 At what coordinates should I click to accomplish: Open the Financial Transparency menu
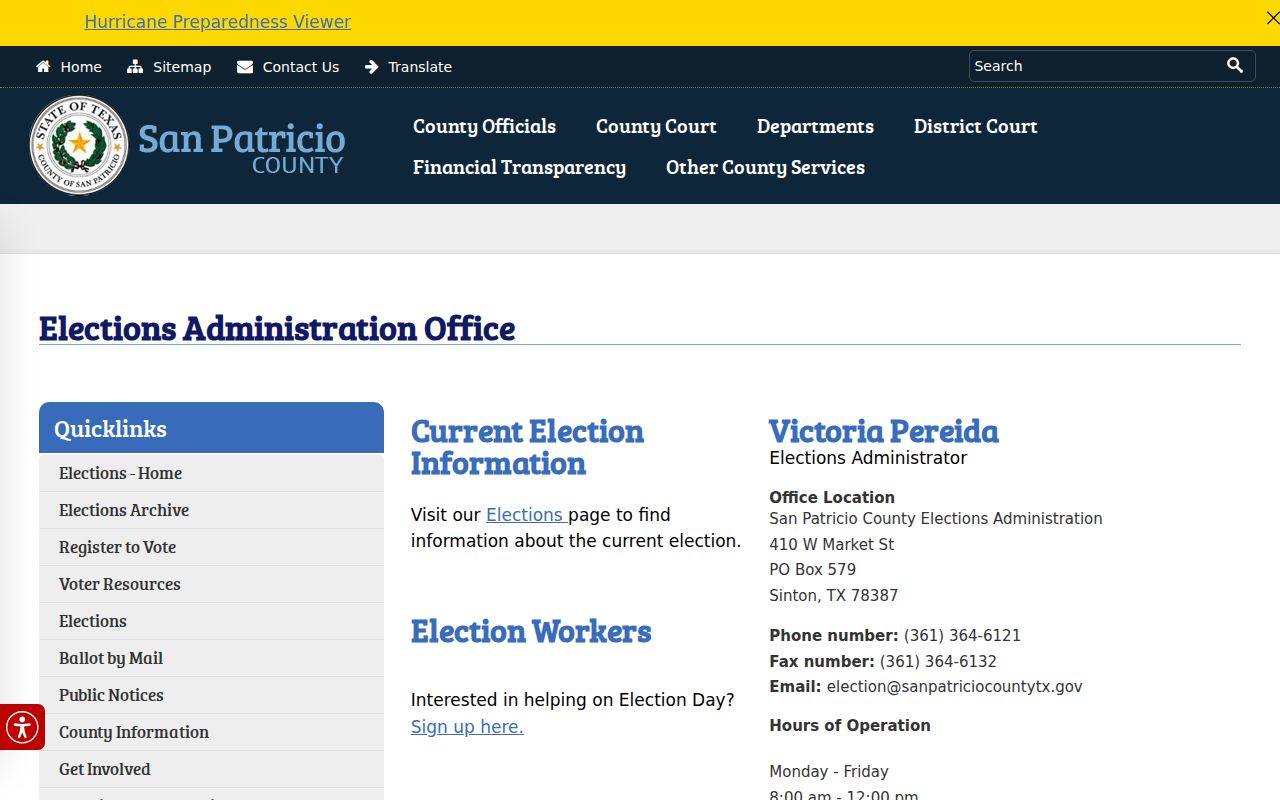(x=520, y=167)
